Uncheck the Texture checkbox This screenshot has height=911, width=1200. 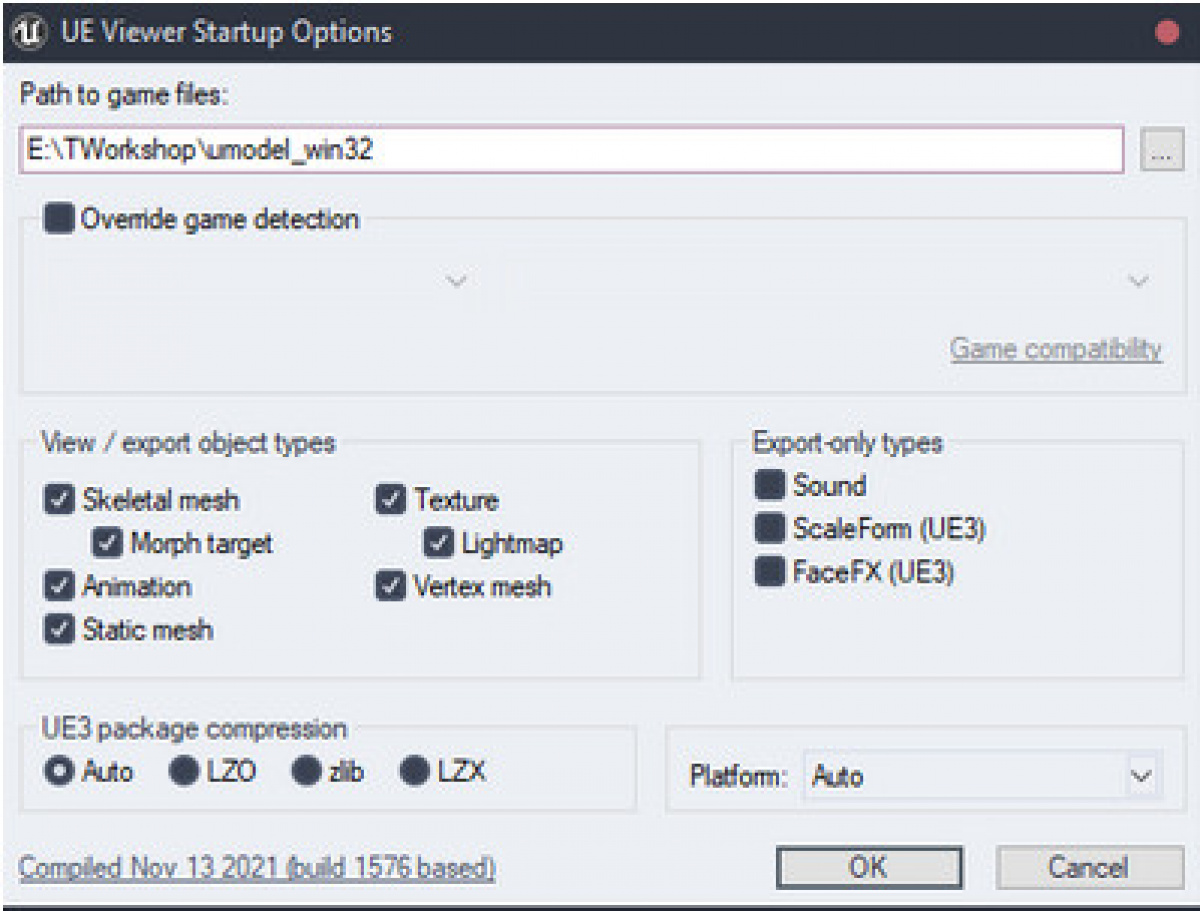pyautogui.click(x=391, y=499)
